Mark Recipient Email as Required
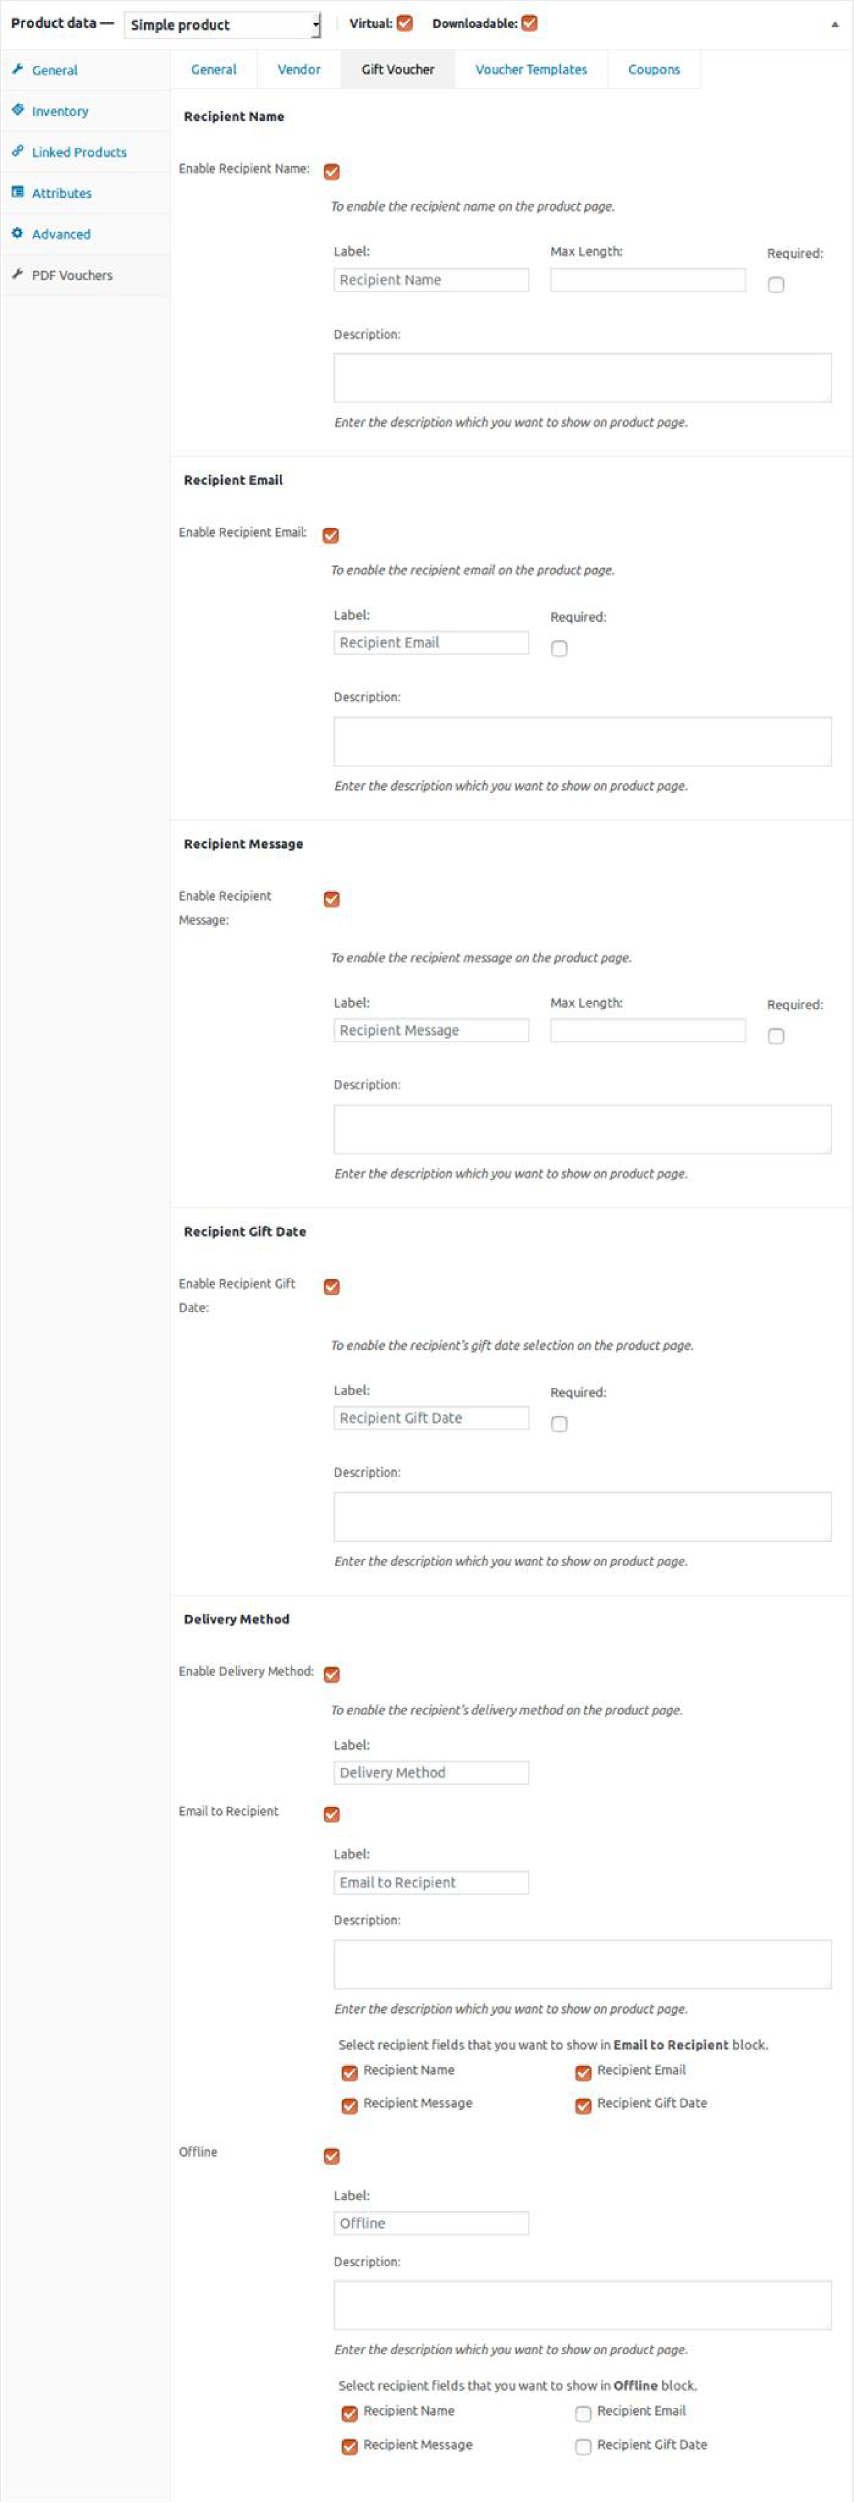Screen dimensions: 854x2502 (x=559, y=648)
